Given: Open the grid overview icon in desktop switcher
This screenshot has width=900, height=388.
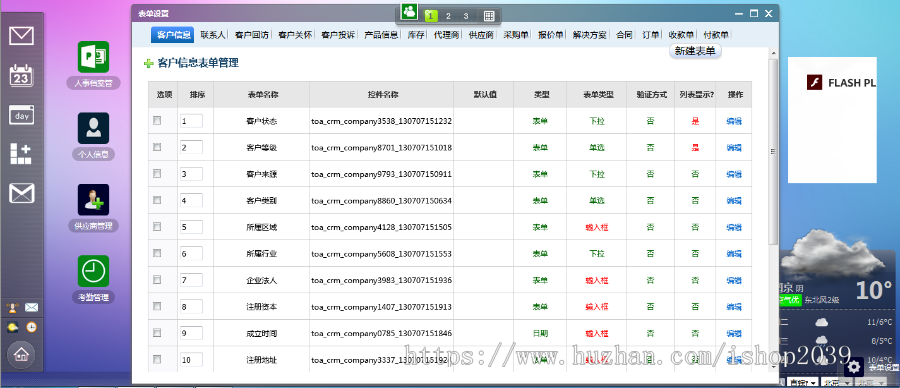Looking at the screenshot, I should tap(489, 15).
